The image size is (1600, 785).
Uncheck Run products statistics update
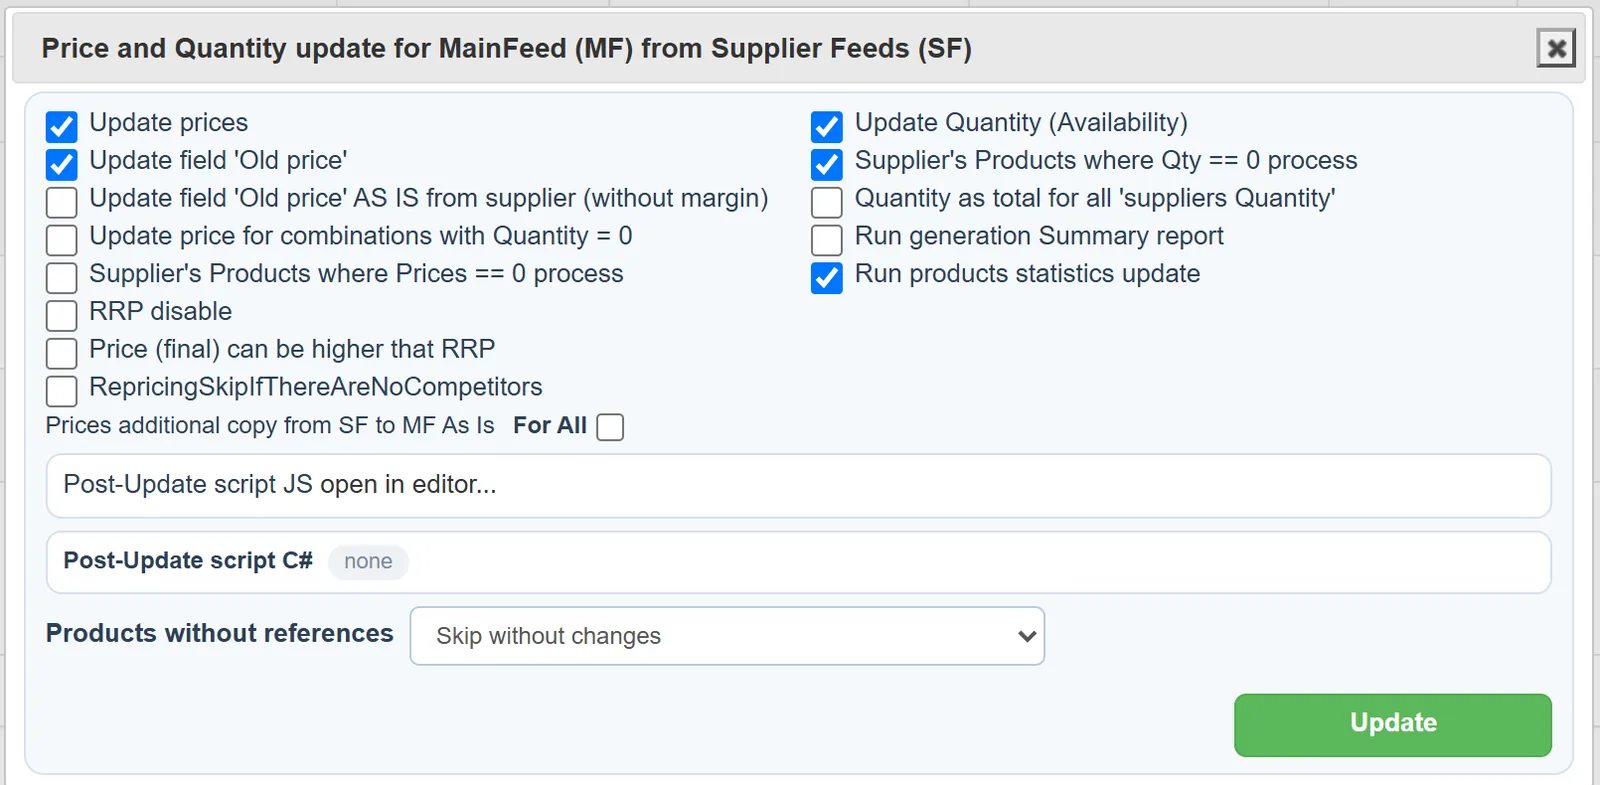827,278
